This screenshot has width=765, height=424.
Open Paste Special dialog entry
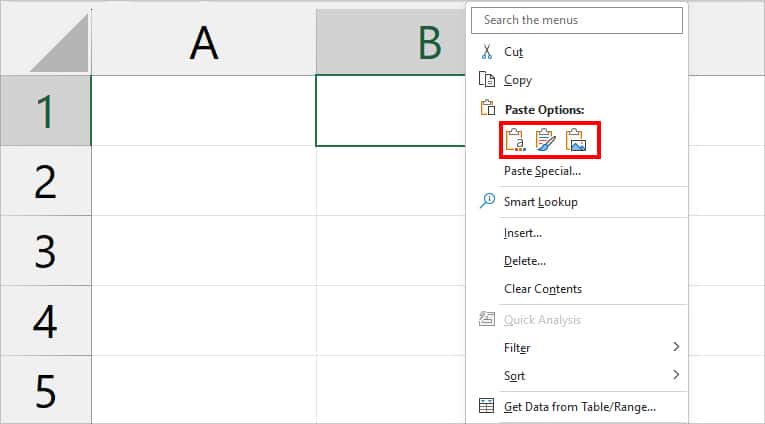point(542,171)
